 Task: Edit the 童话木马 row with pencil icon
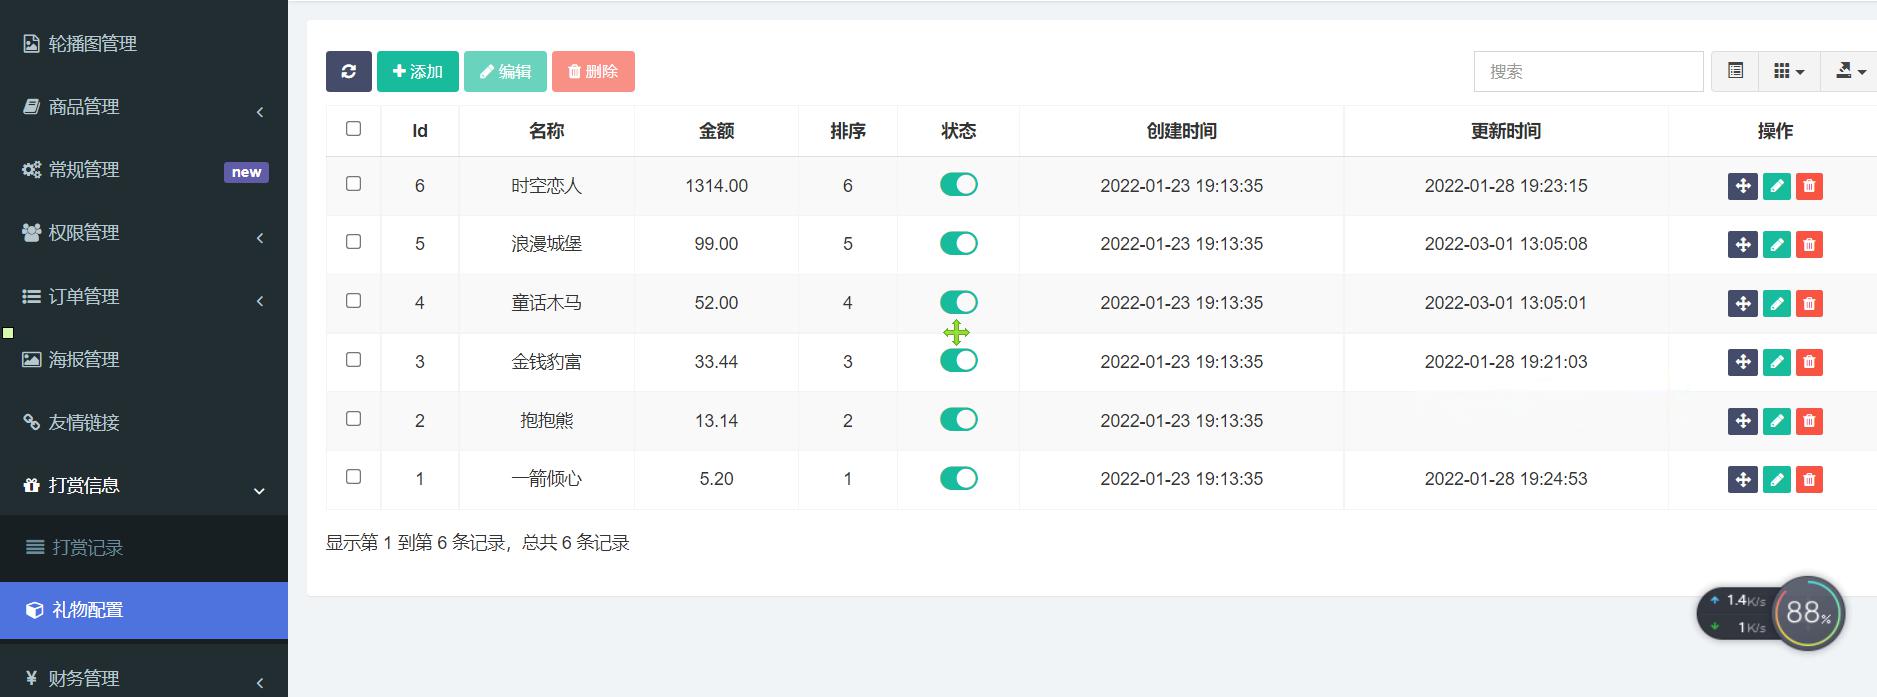tap(1776, 304)
